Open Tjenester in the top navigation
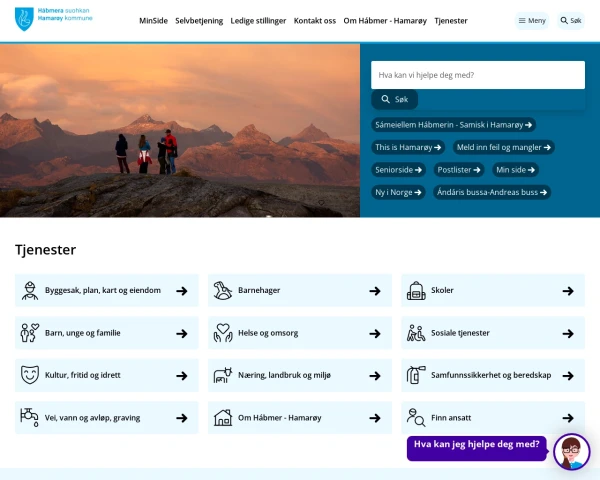Viewport: 600px width, 480px height. [451, 21]
